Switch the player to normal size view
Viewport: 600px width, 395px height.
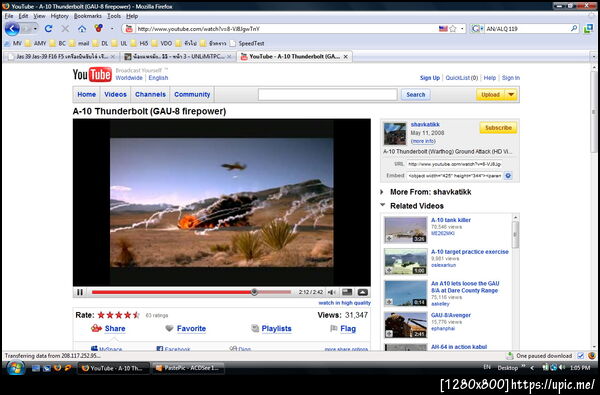[x=347, y=292]
